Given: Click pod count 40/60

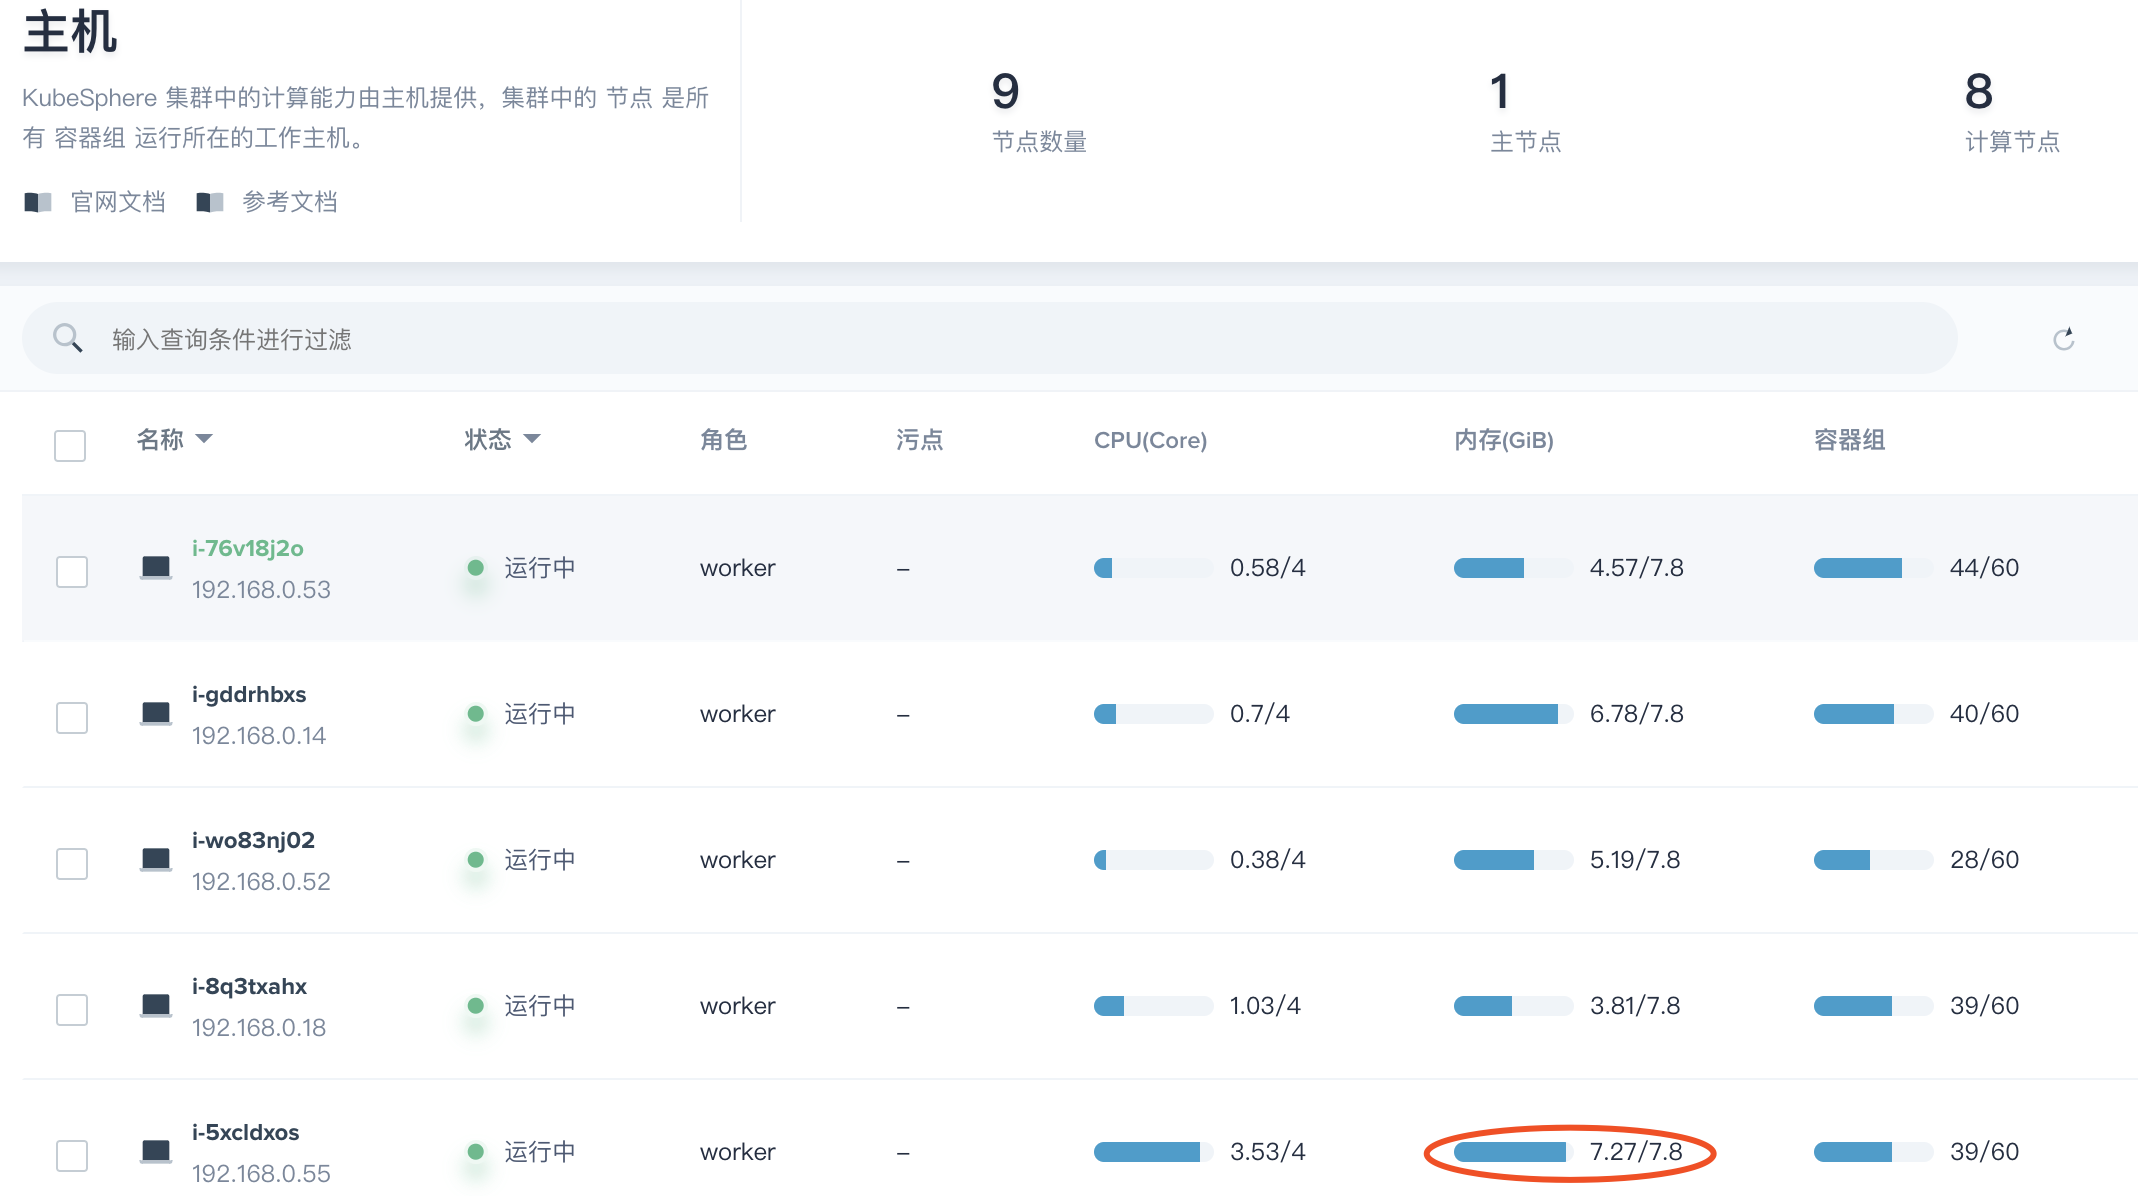Looking at the screenshot, I should pos(1985,714).
